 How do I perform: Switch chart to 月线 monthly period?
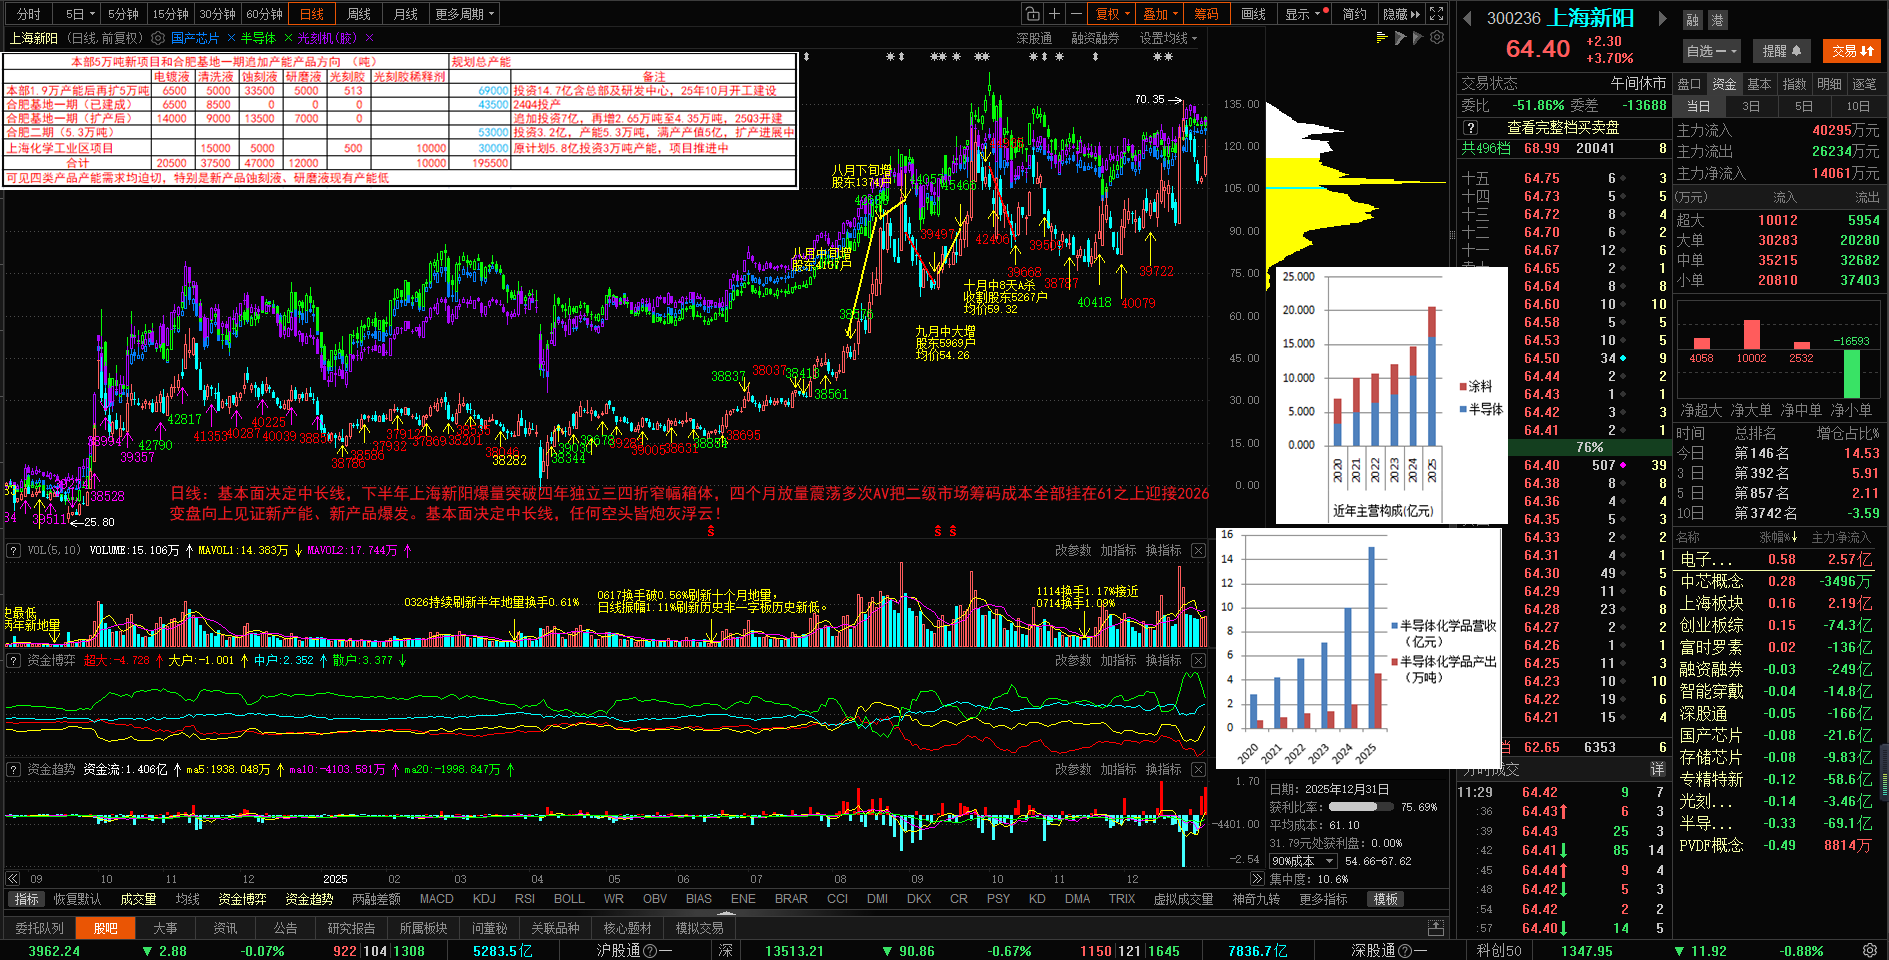tap(406, 14)
